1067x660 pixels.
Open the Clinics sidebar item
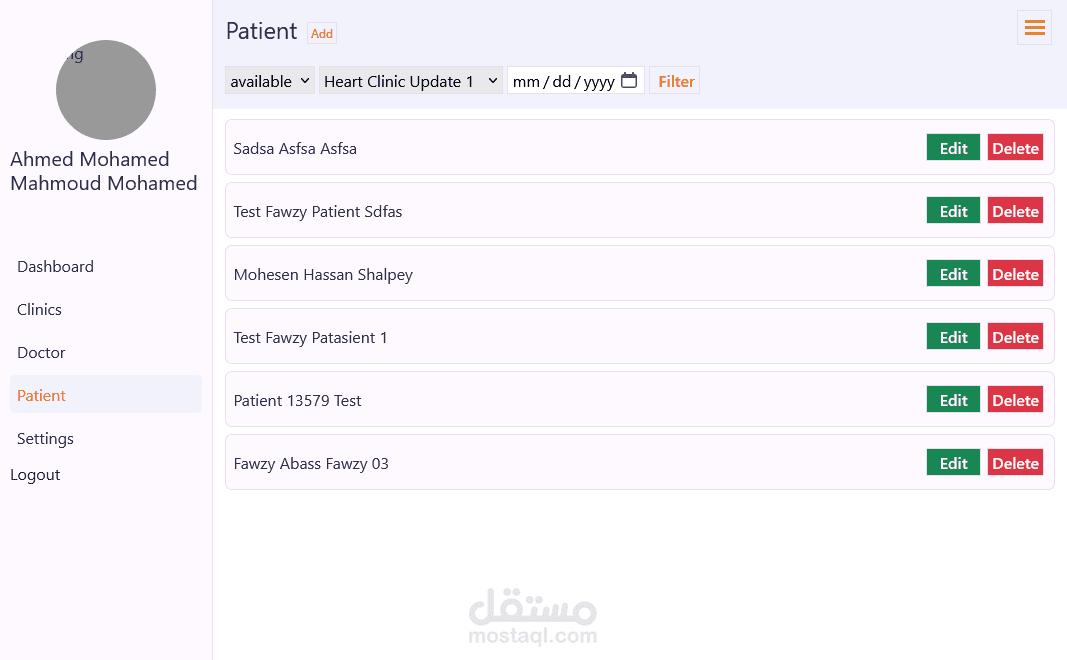pos(40,310)
